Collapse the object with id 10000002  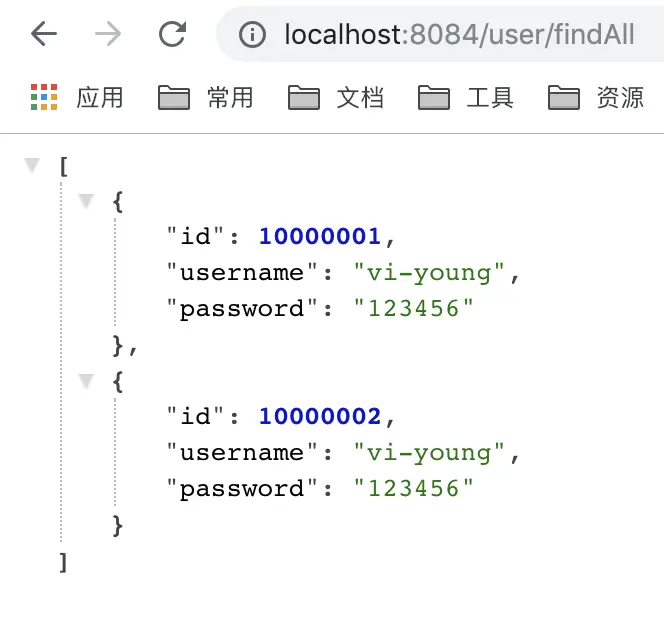[86, 381]
